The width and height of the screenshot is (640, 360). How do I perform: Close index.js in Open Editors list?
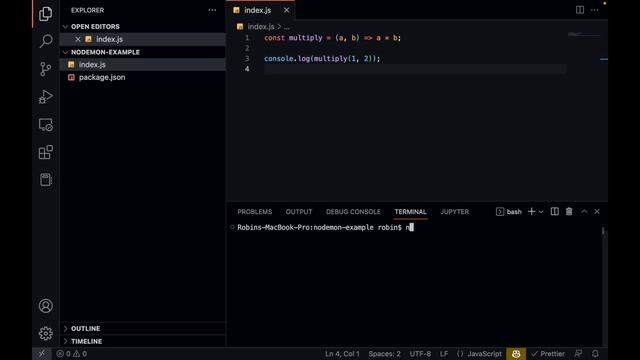[78, 39]
